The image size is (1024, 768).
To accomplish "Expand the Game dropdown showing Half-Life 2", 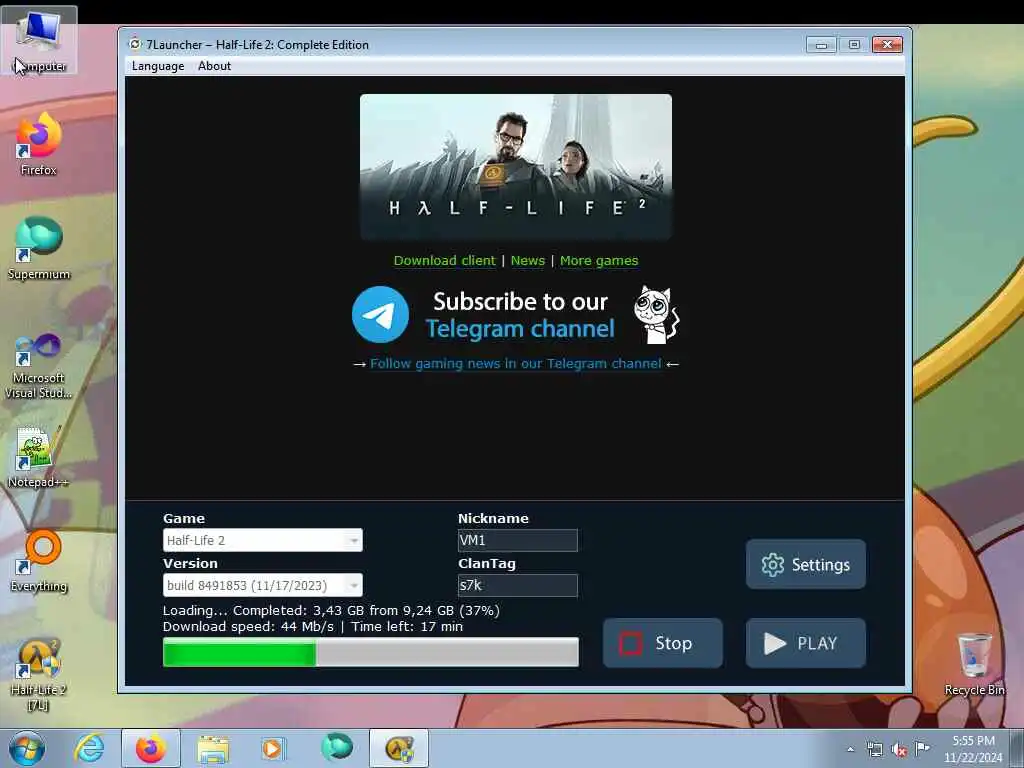I will (263, 540).
